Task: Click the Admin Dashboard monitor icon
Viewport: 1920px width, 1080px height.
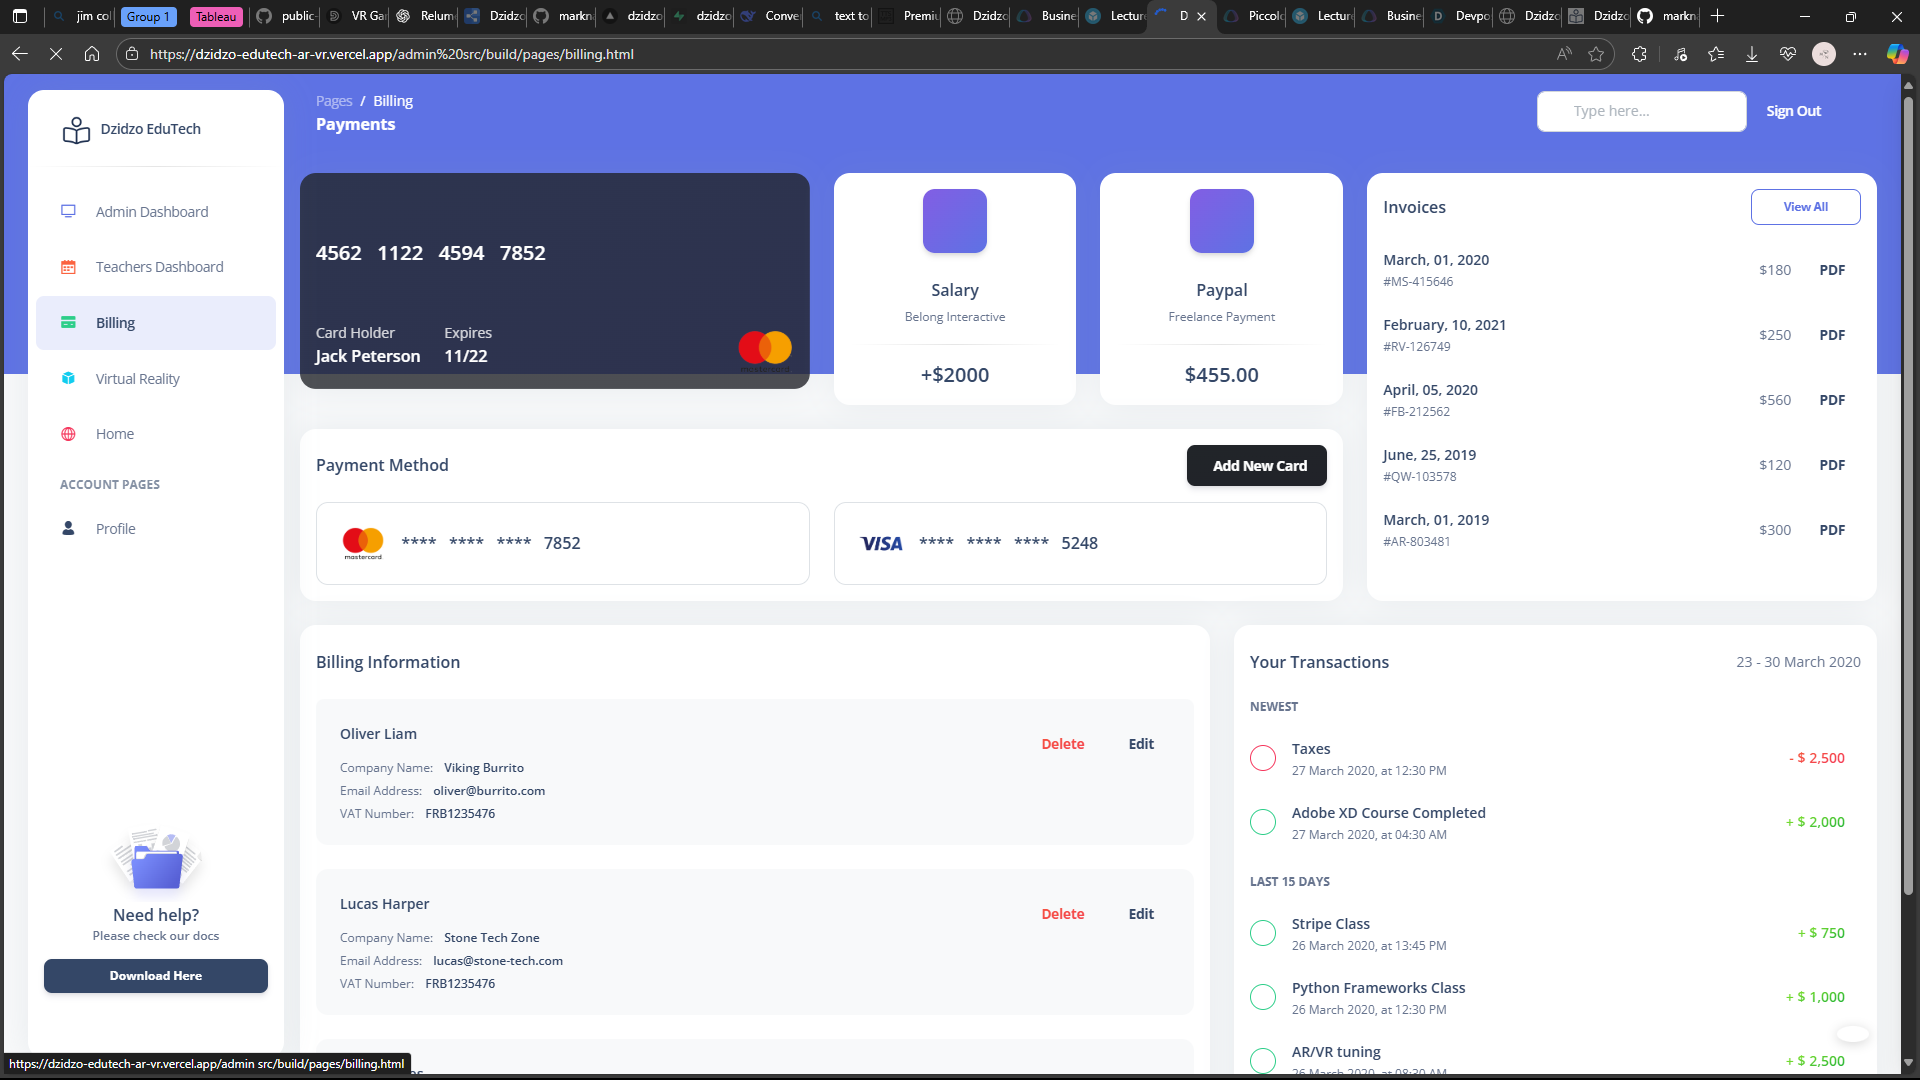Action: 68,212
